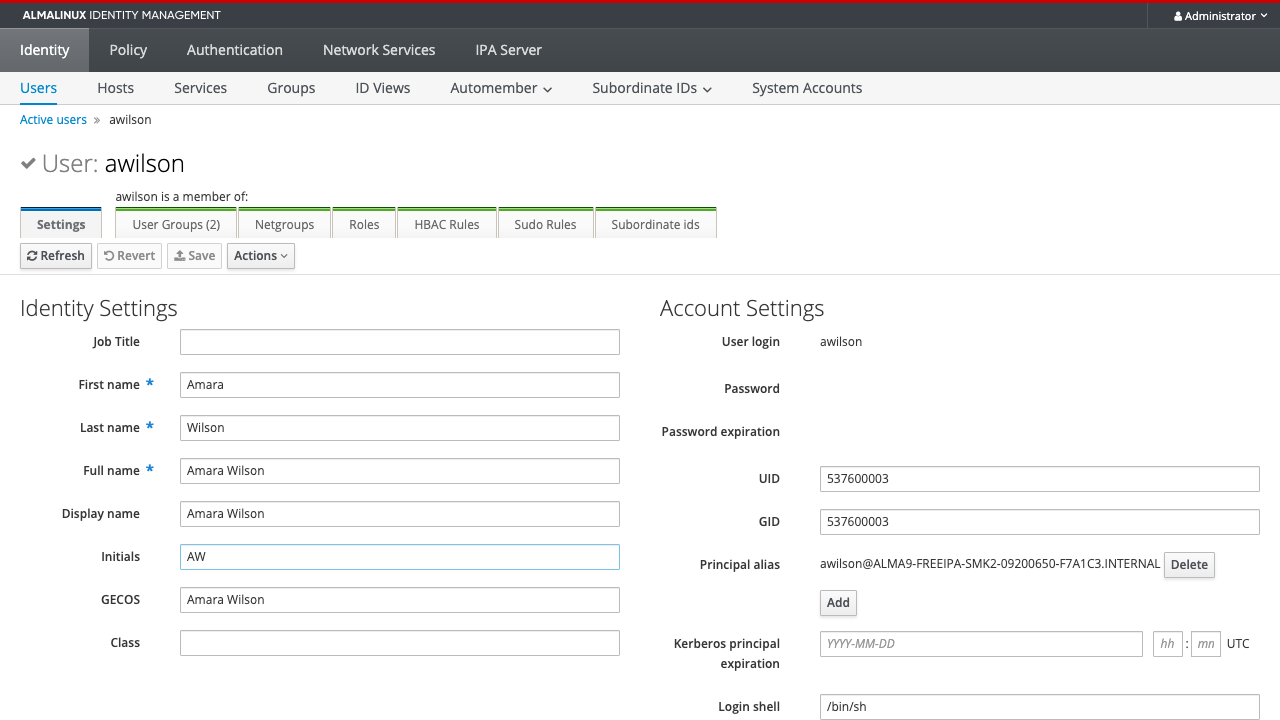
Task: Open the IPA Server menu
Action: (x=508, y=50)
